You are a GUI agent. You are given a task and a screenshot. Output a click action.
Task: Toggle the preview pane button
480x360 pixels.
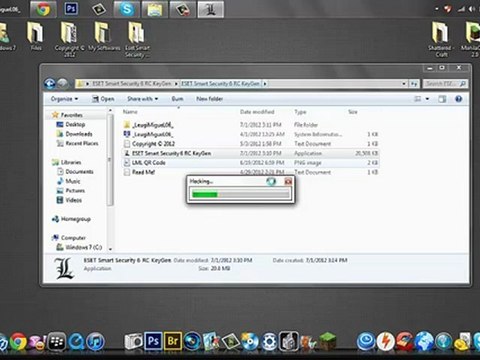(x=442, y=99)
